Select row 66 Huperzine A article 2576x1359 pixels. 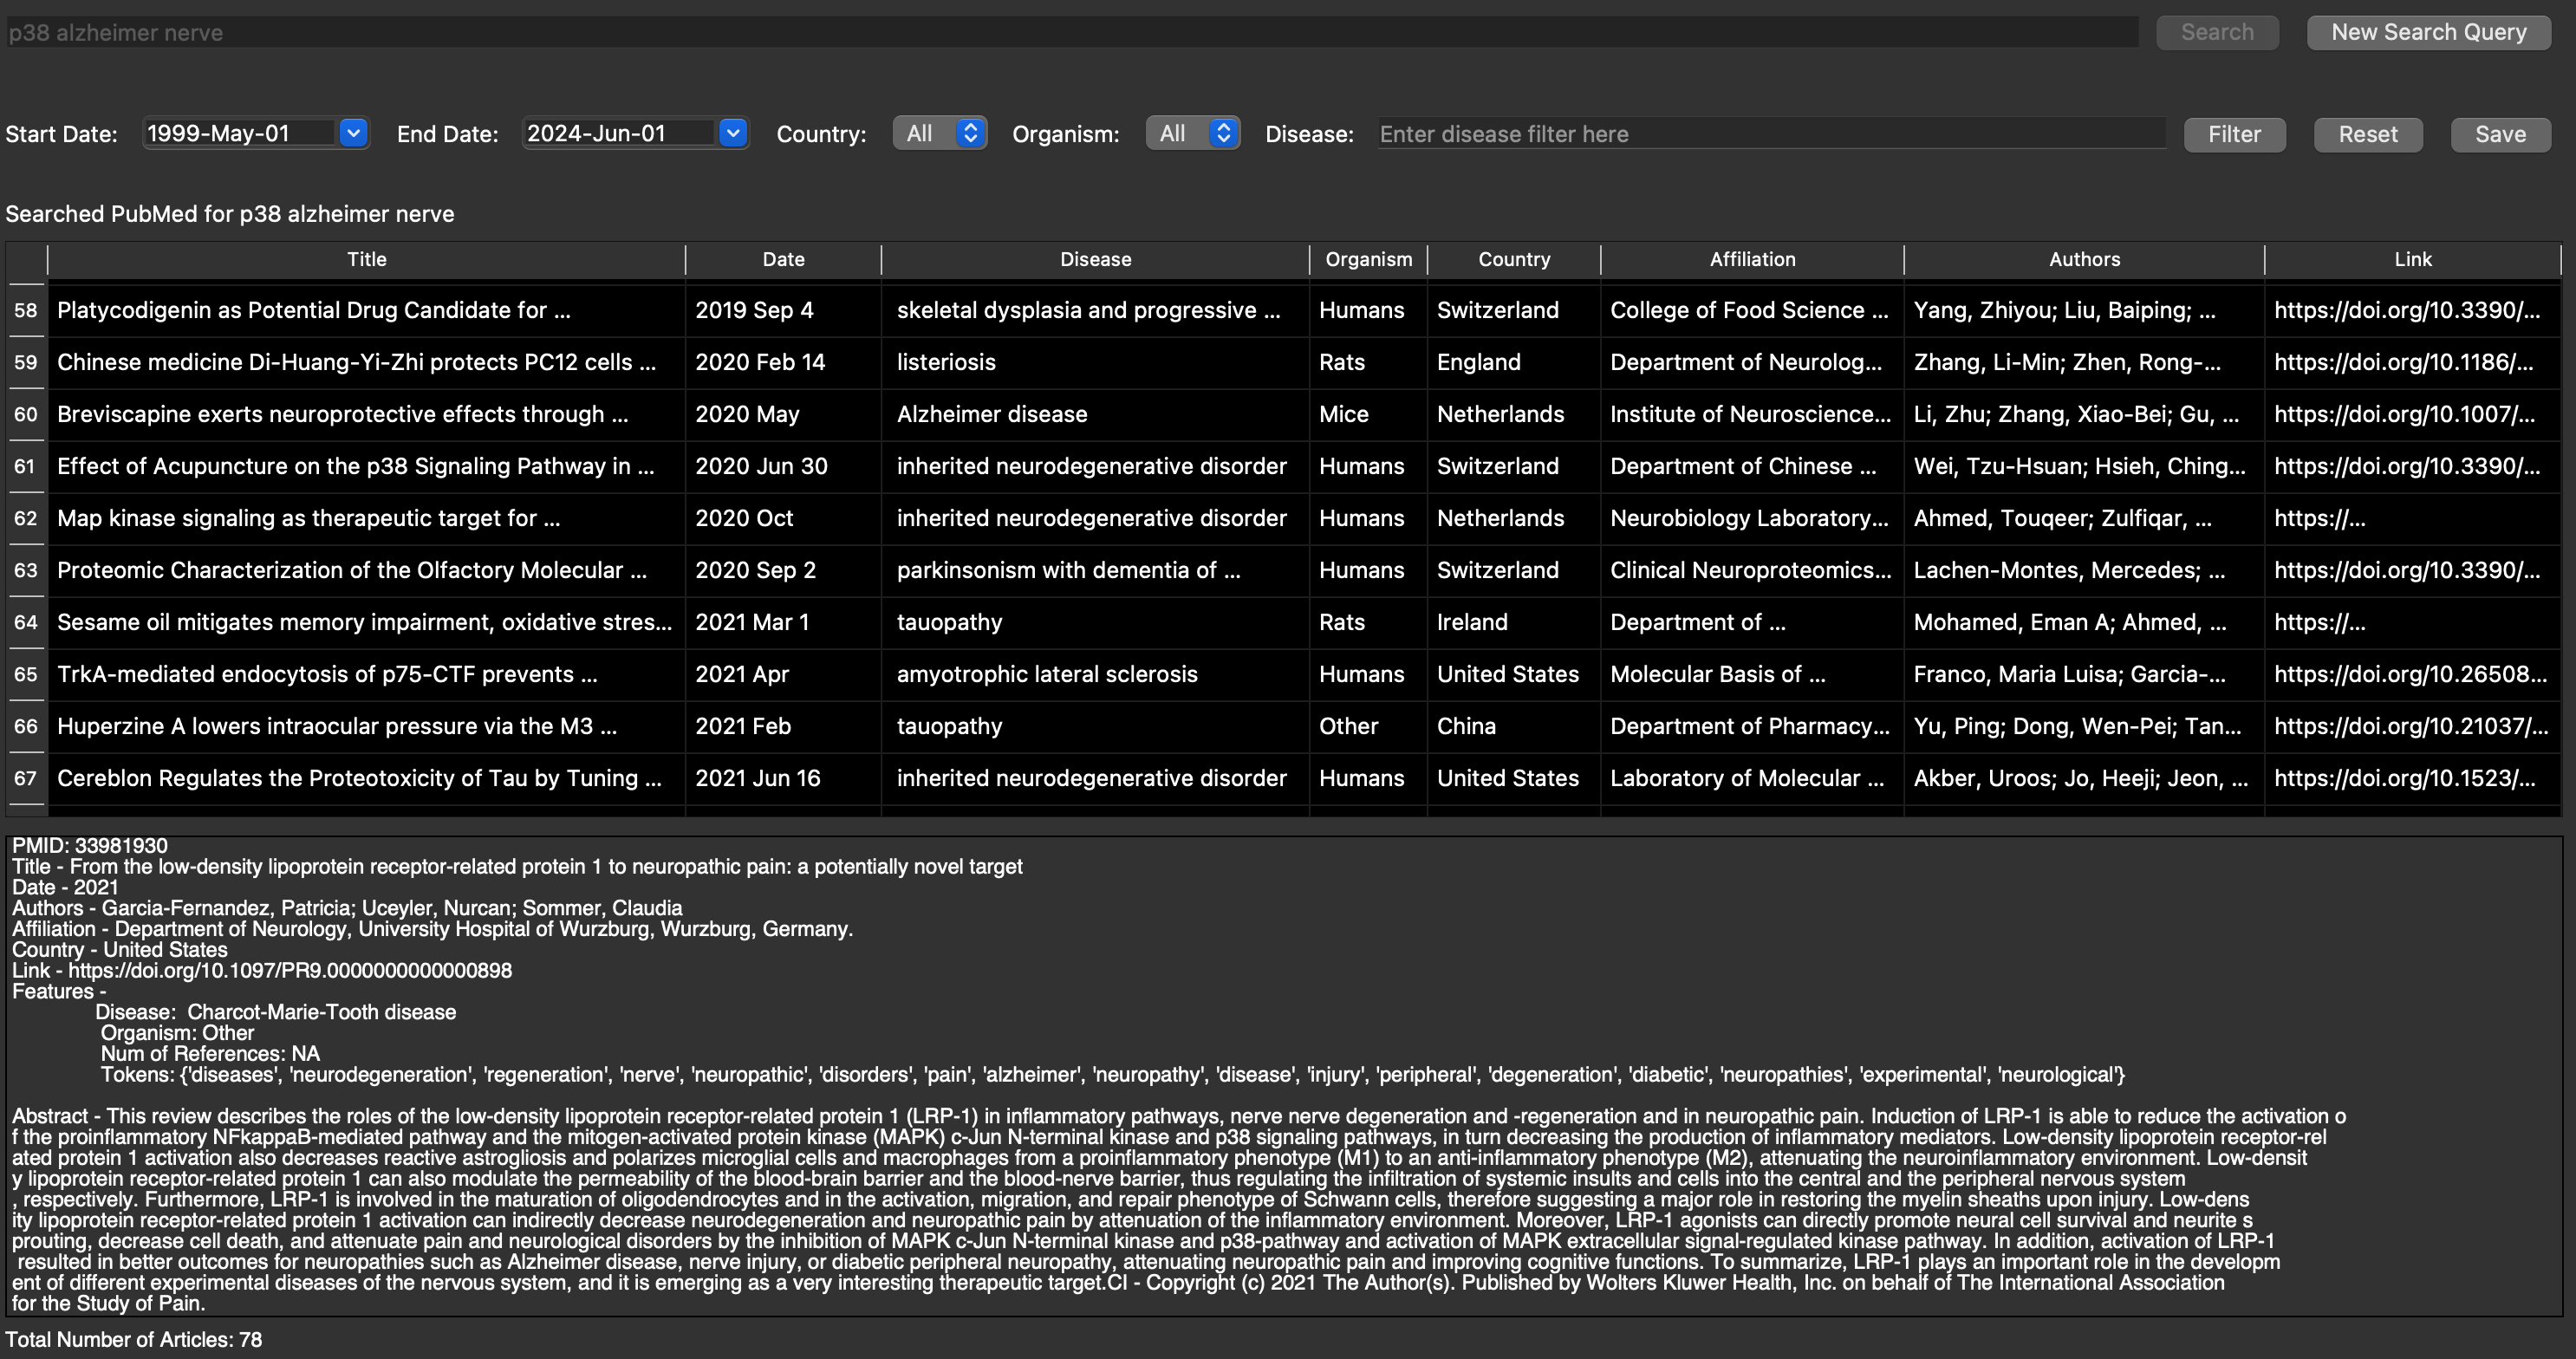coord(337,726)
